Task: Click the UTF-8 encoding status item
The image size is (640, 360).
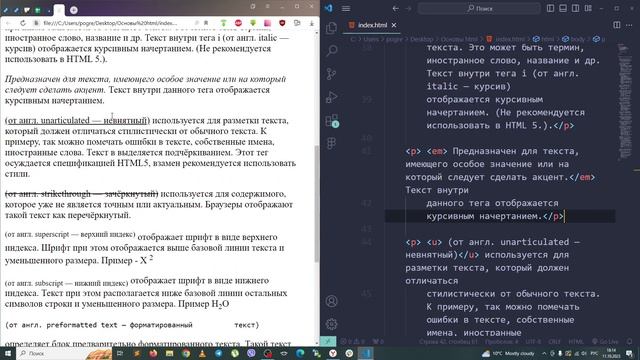Action: 533,341
